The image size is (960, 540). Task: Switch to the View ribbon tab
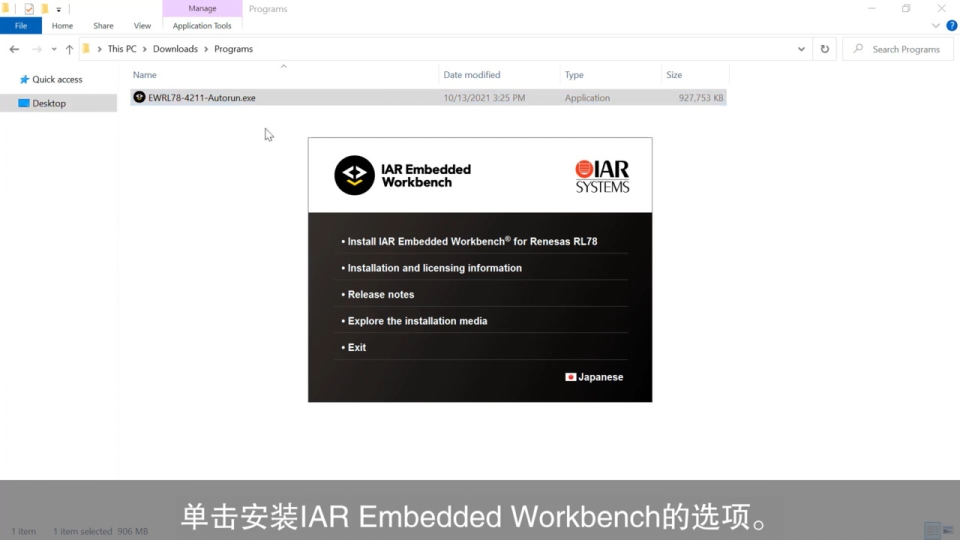click(x=142, y=26)
